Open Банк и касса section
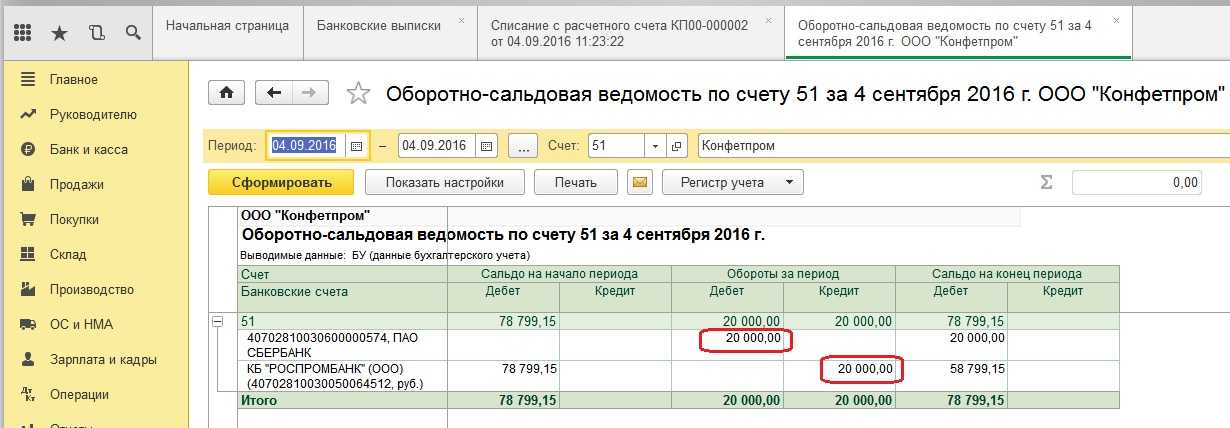The width and height of the screenshot is (1230, 428). coord(88,149)
